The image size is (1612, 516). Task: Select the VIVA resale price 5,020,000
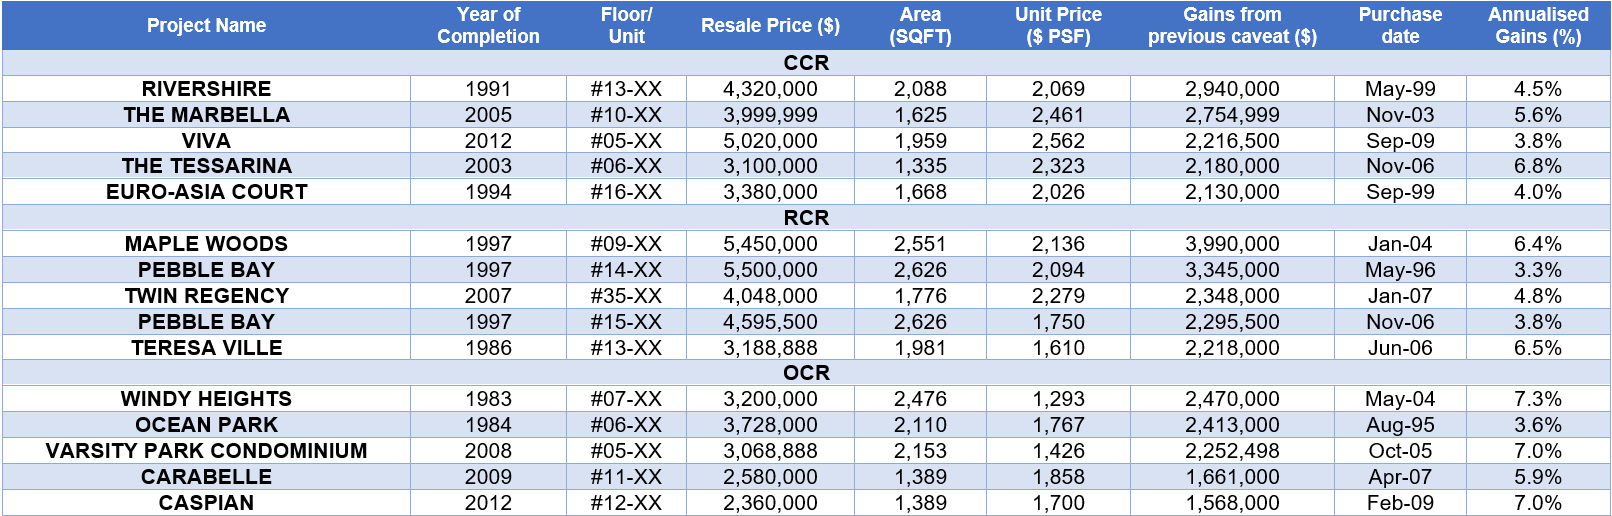(770, 141)
